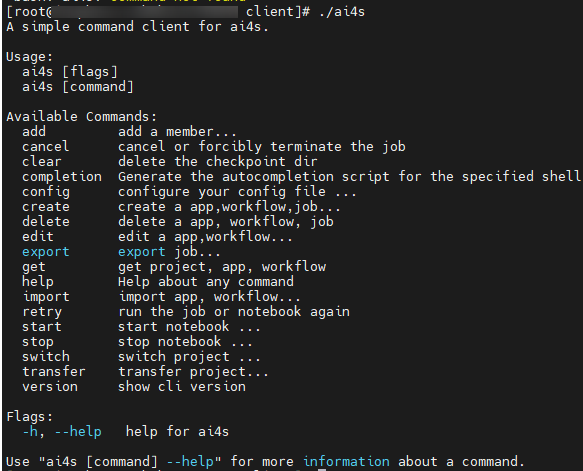Viewport: 583px width, 471px height.
Task: Click the quoted "ai4s [command] --help" hint
Action: click(x=130, y=462)
